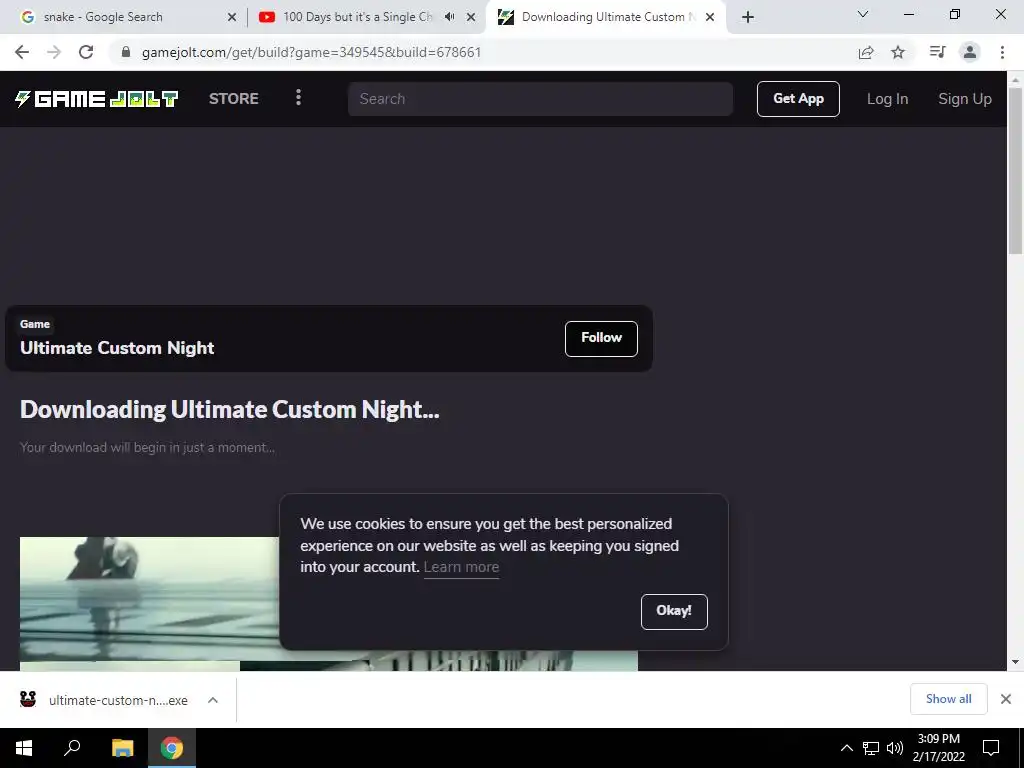Viewport: 1024px width, 768px height.
Task: Click the Game Jolt Search field
Action: pos(540,99)
